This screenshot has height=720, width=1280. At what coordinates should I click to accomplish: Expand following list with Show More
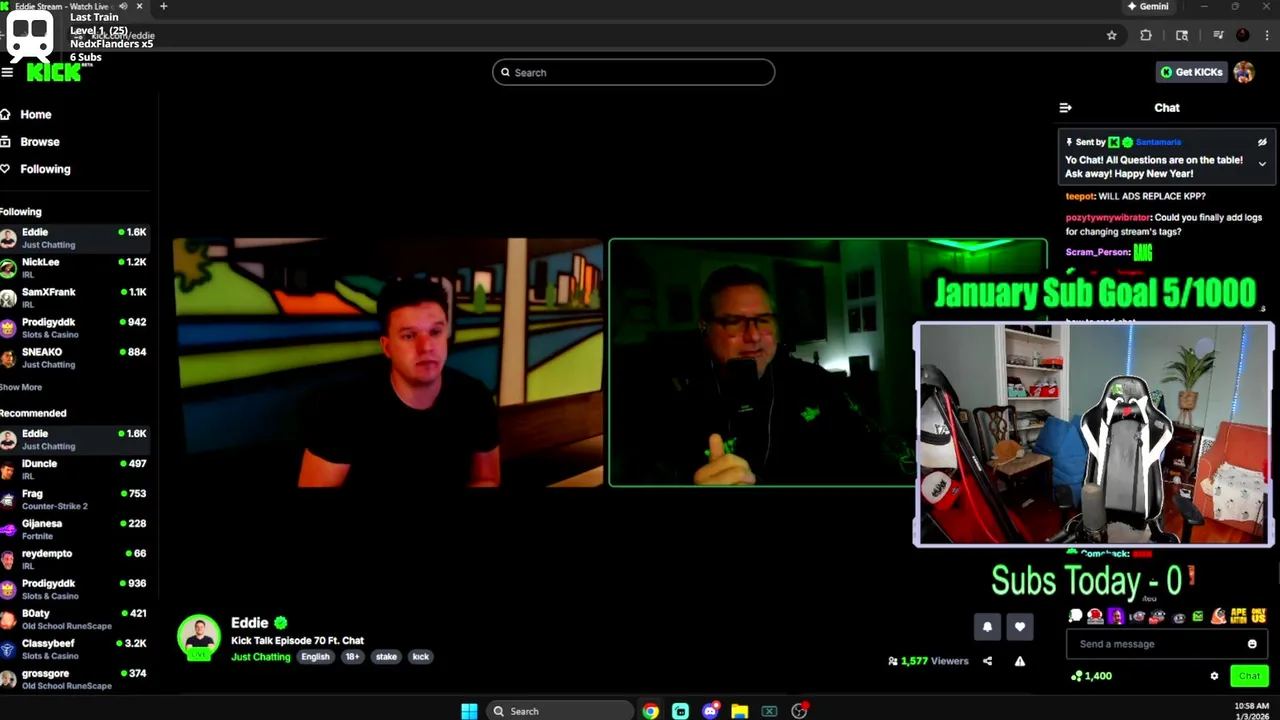click(21, 387)
